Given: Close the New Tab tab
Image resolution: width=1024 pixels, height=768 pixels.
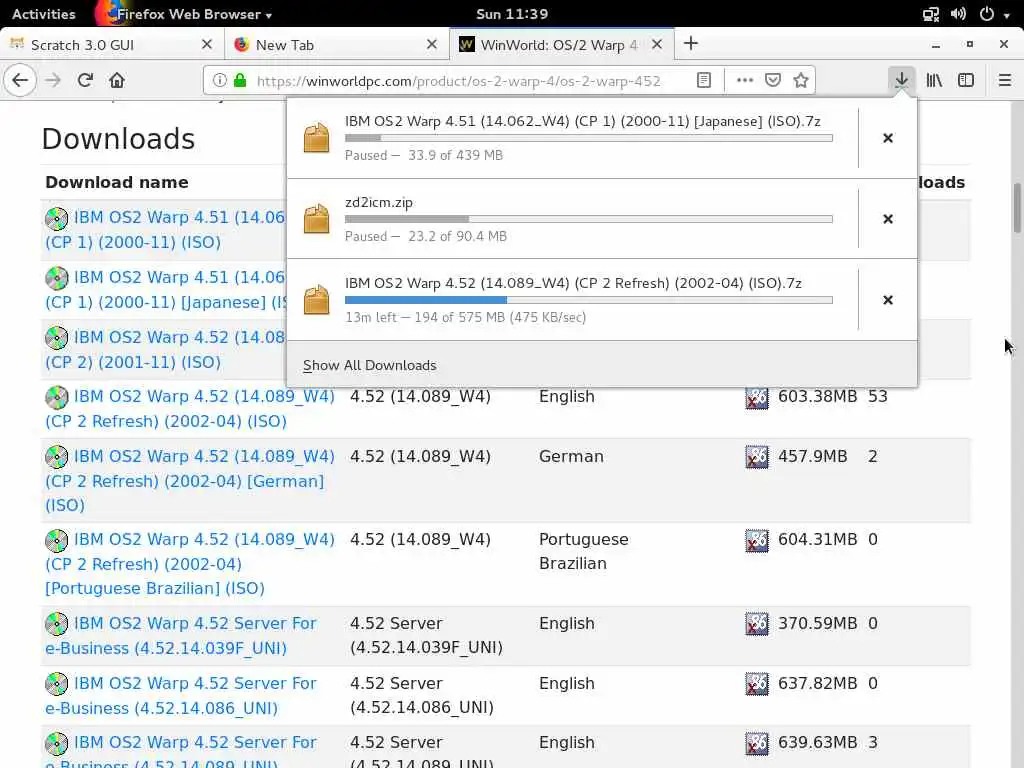Looking at the screenshot, I should coord(432,44).
